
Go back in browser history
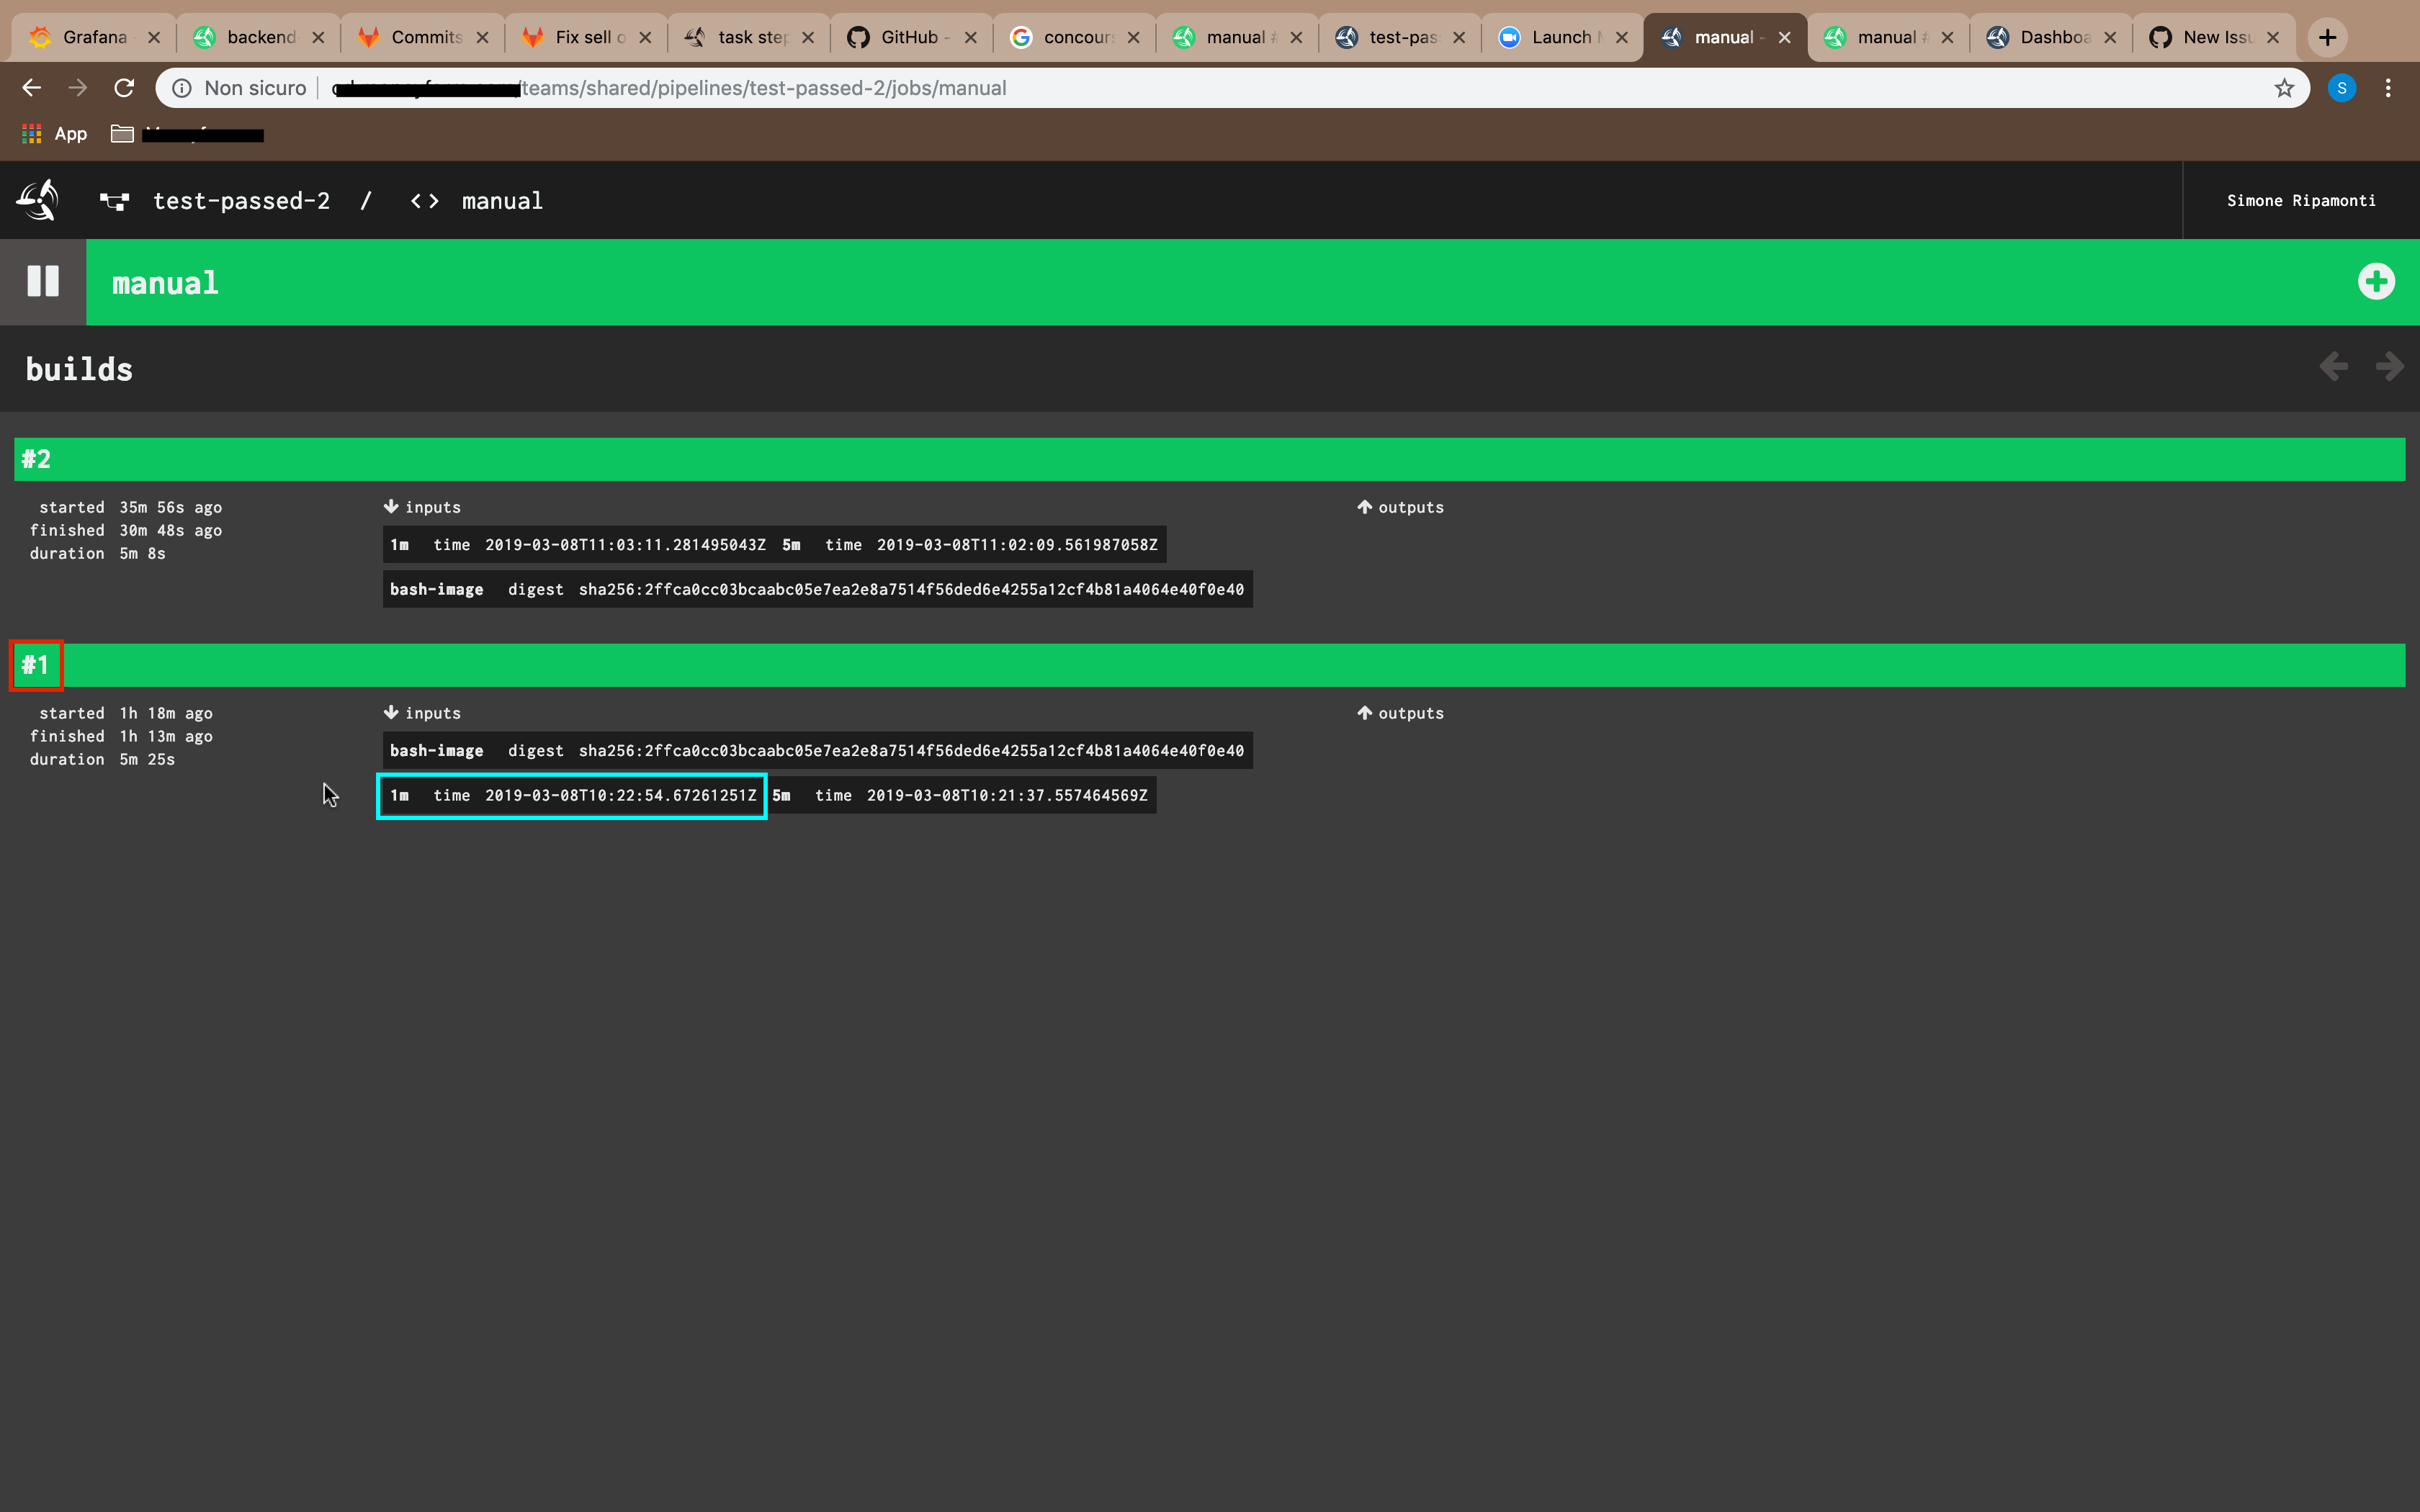32,88
